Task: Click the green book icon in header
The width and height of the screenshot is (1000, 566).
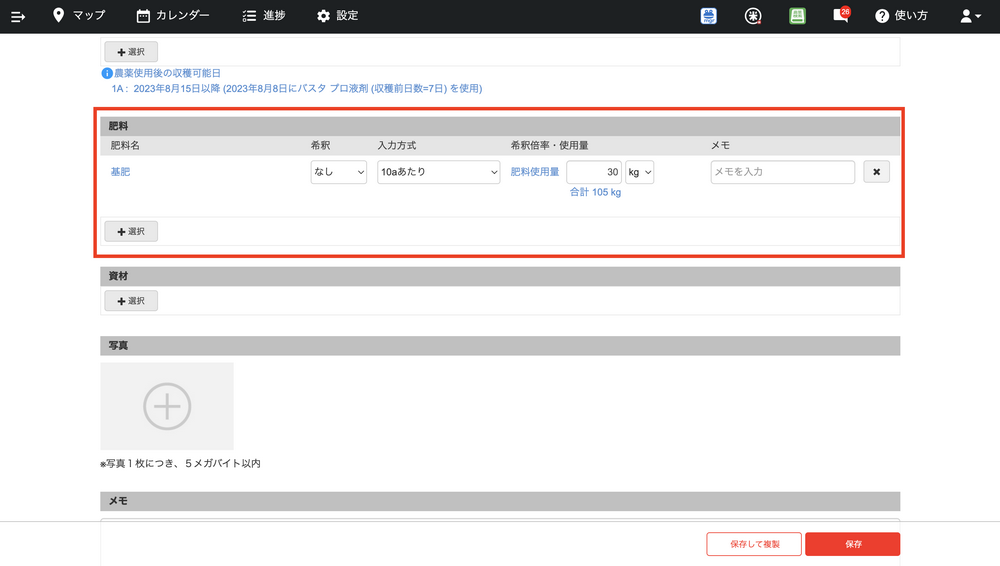Action: [797, 16]
